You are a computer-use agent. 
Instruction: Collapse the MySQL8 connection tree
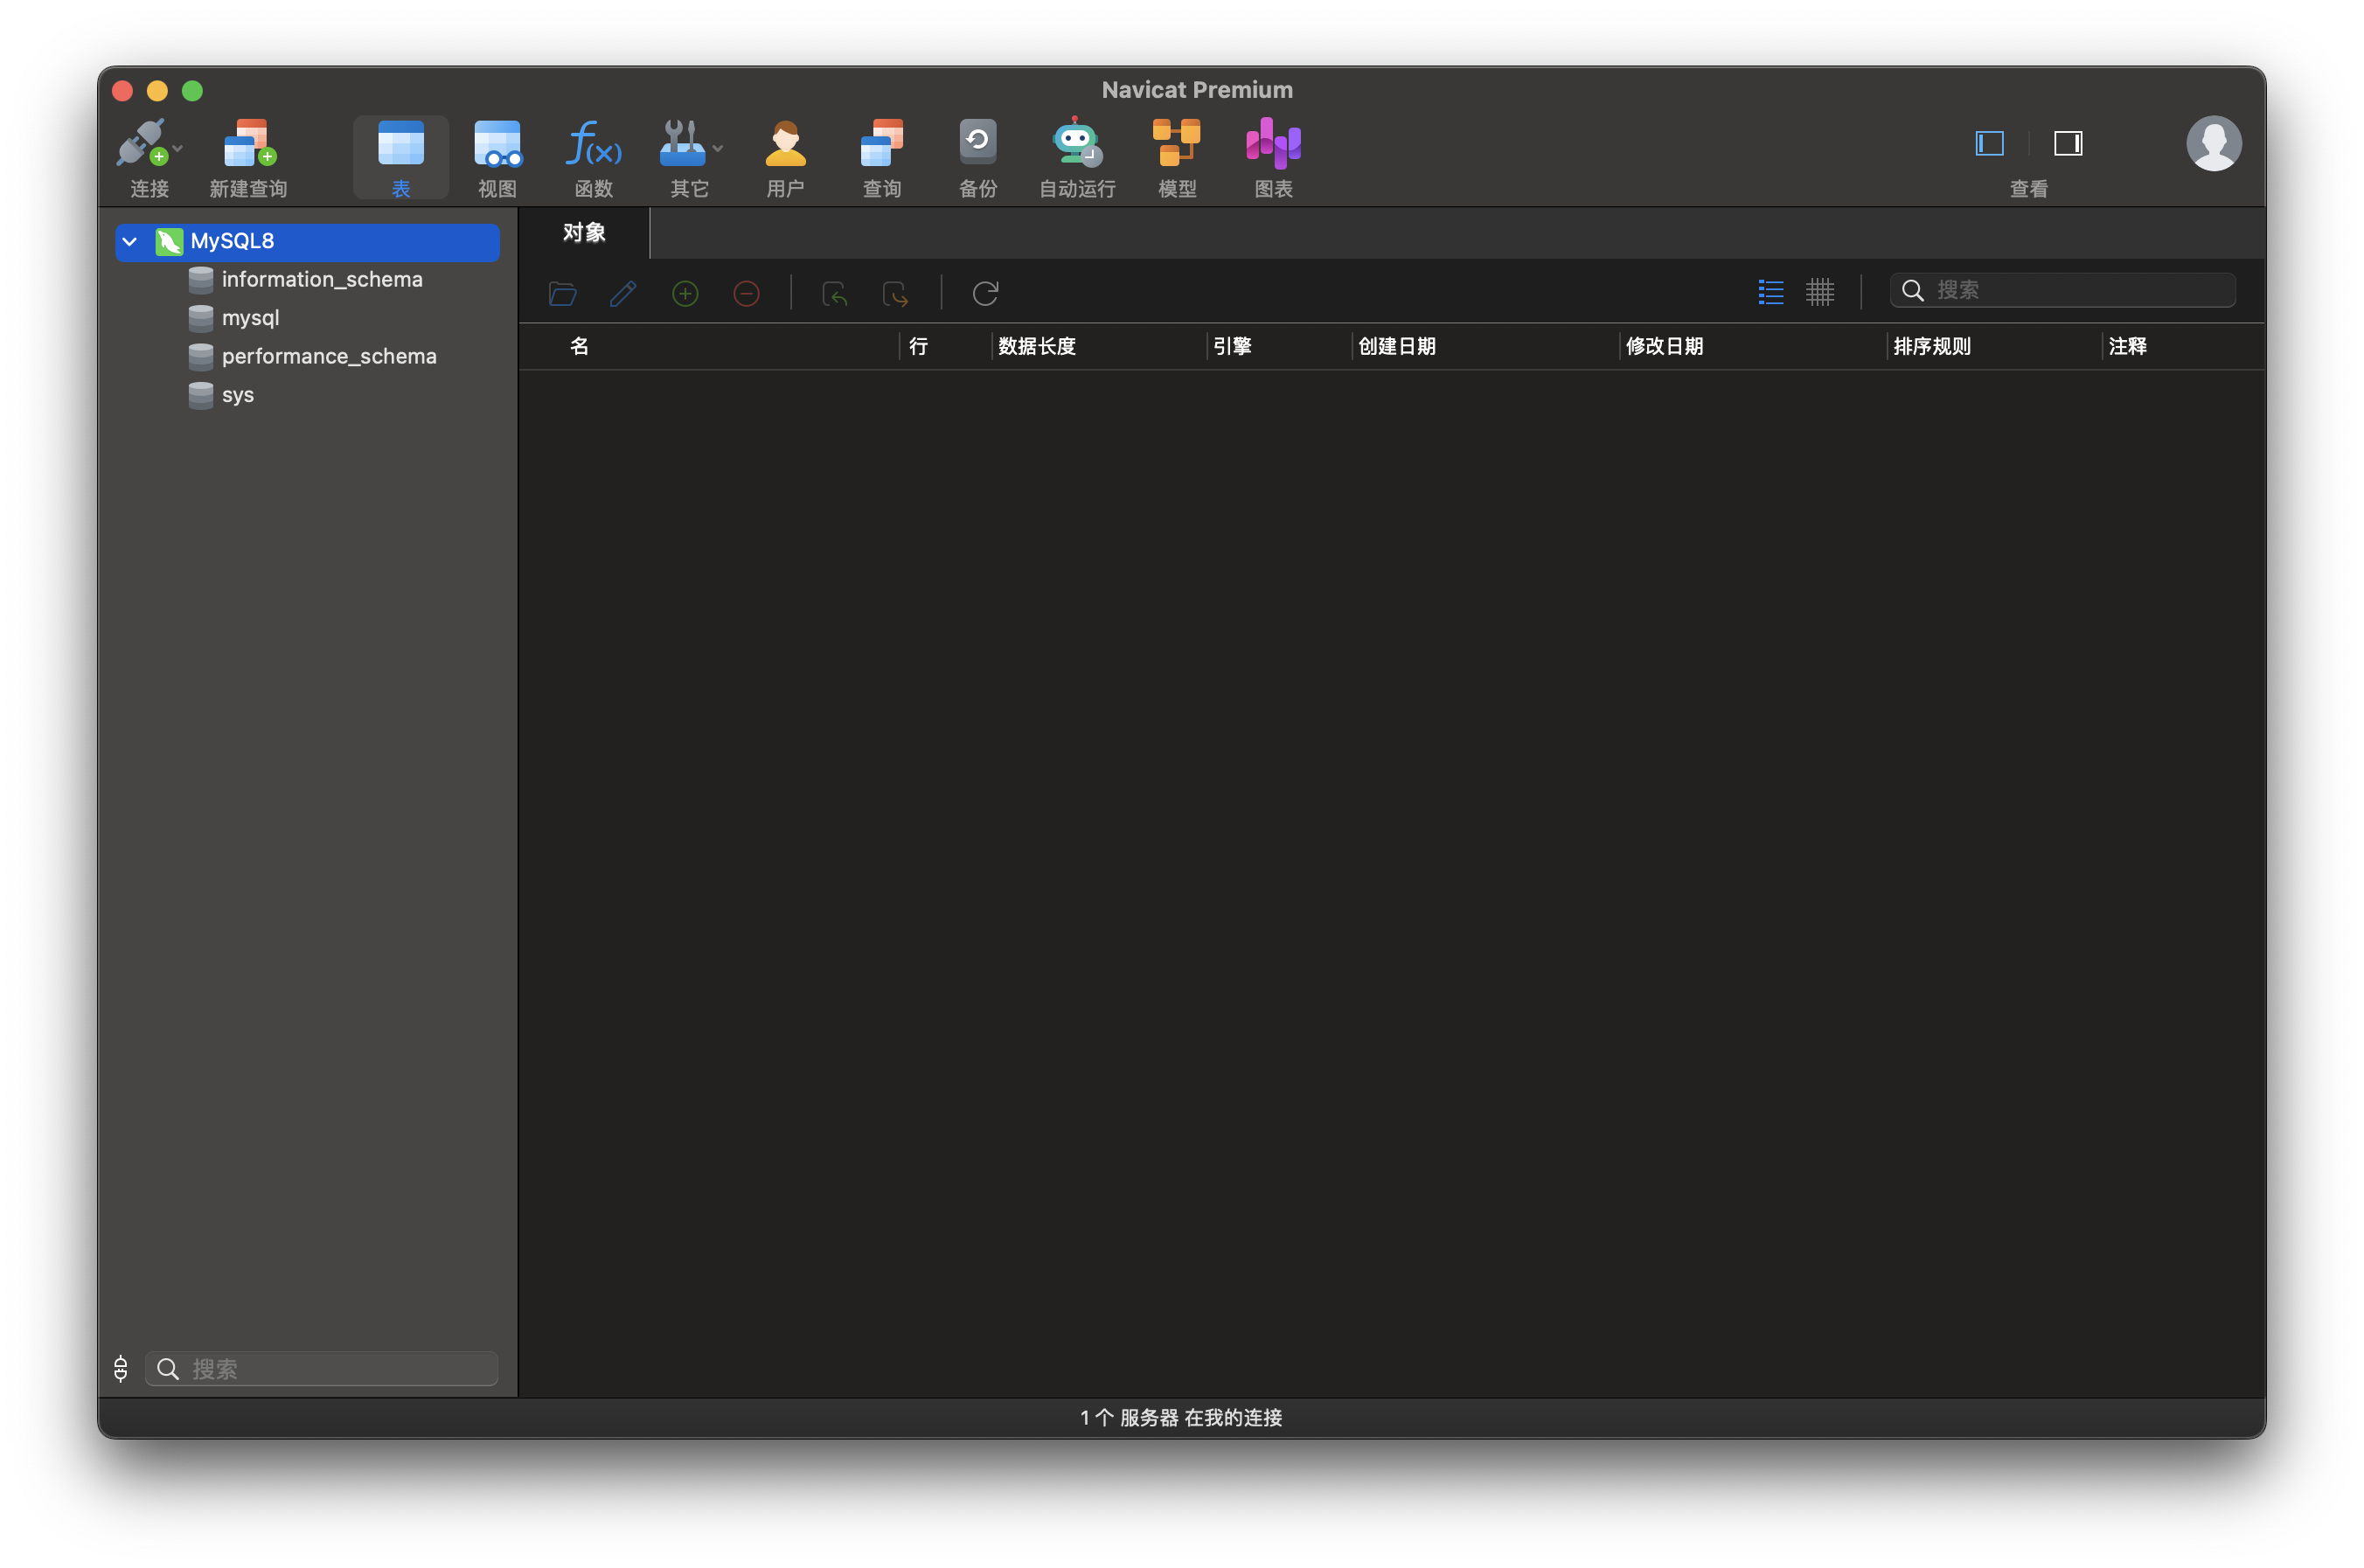point(129,241)
